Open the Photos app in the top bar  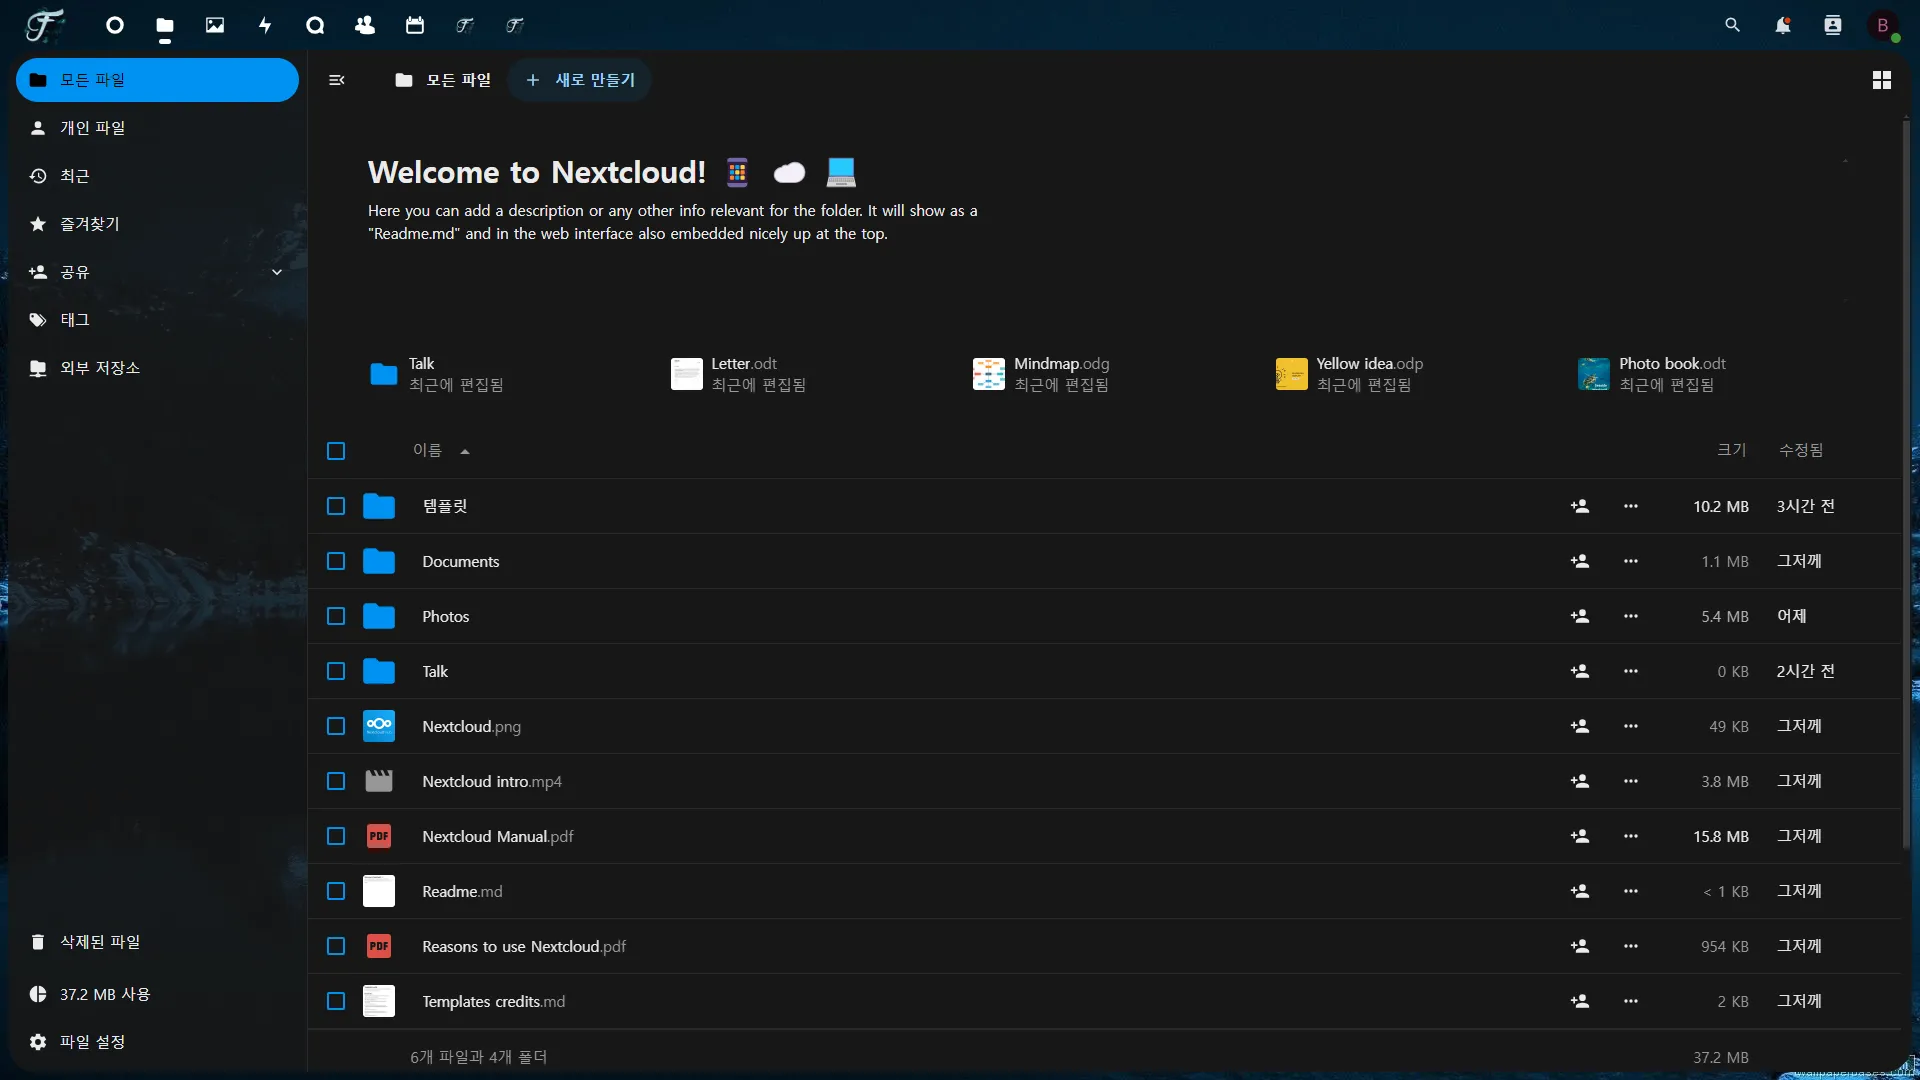(x=215, y=25)
